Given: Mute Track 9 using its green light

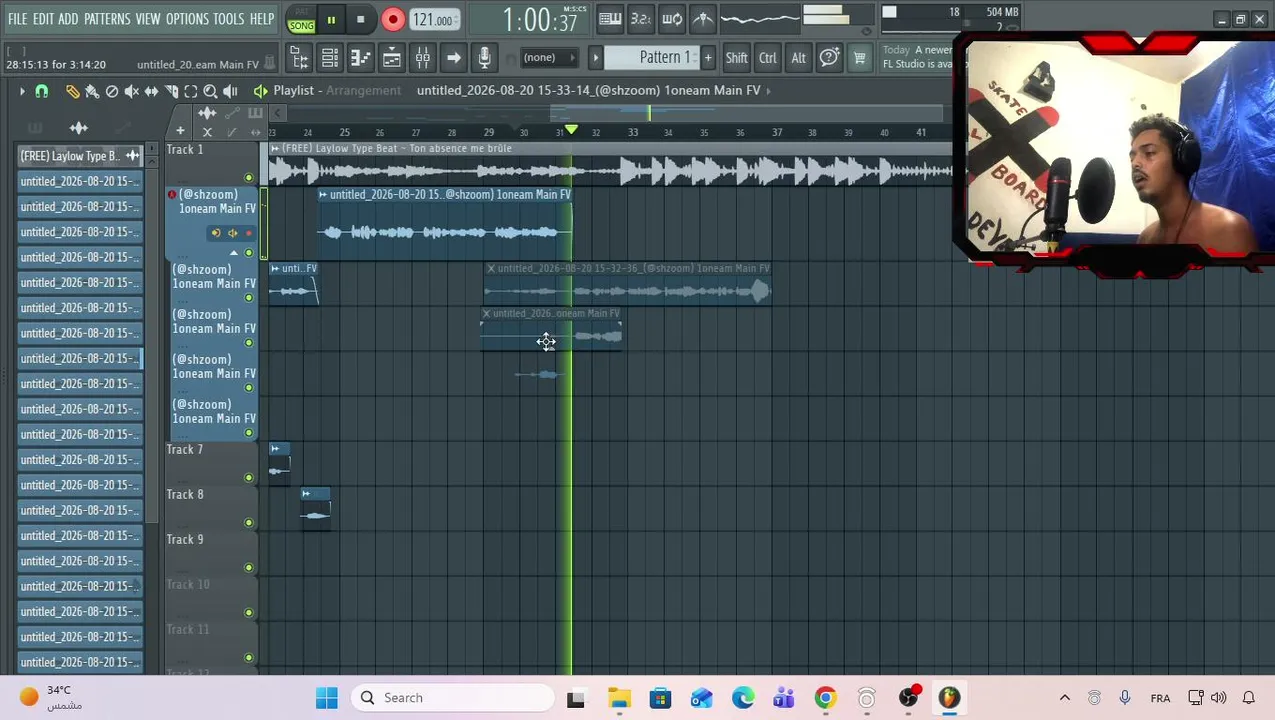Looking at the screenshot, I should click(249, 568).
